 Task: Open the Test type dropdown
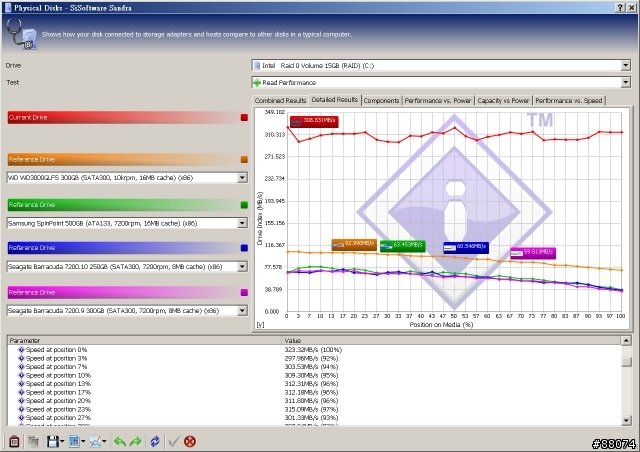[x=626, y=82]
